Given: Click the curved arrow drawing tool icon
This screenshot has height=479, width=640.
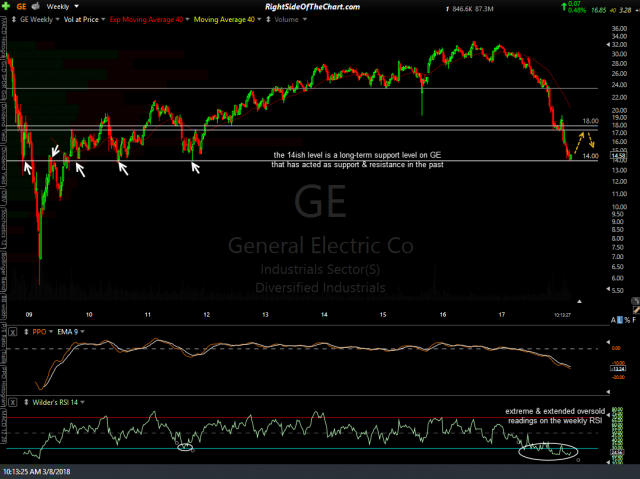Looking at the screenshot, I should coord(636,301).
